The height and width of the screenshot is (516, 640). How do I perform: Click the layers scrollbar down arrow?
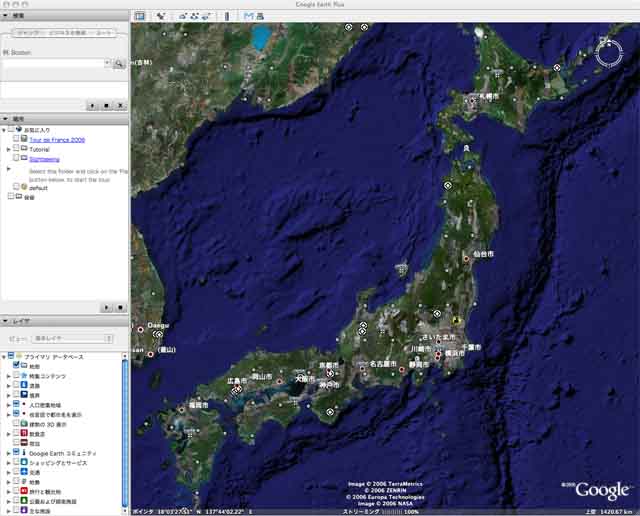click(x=125, y=510)
